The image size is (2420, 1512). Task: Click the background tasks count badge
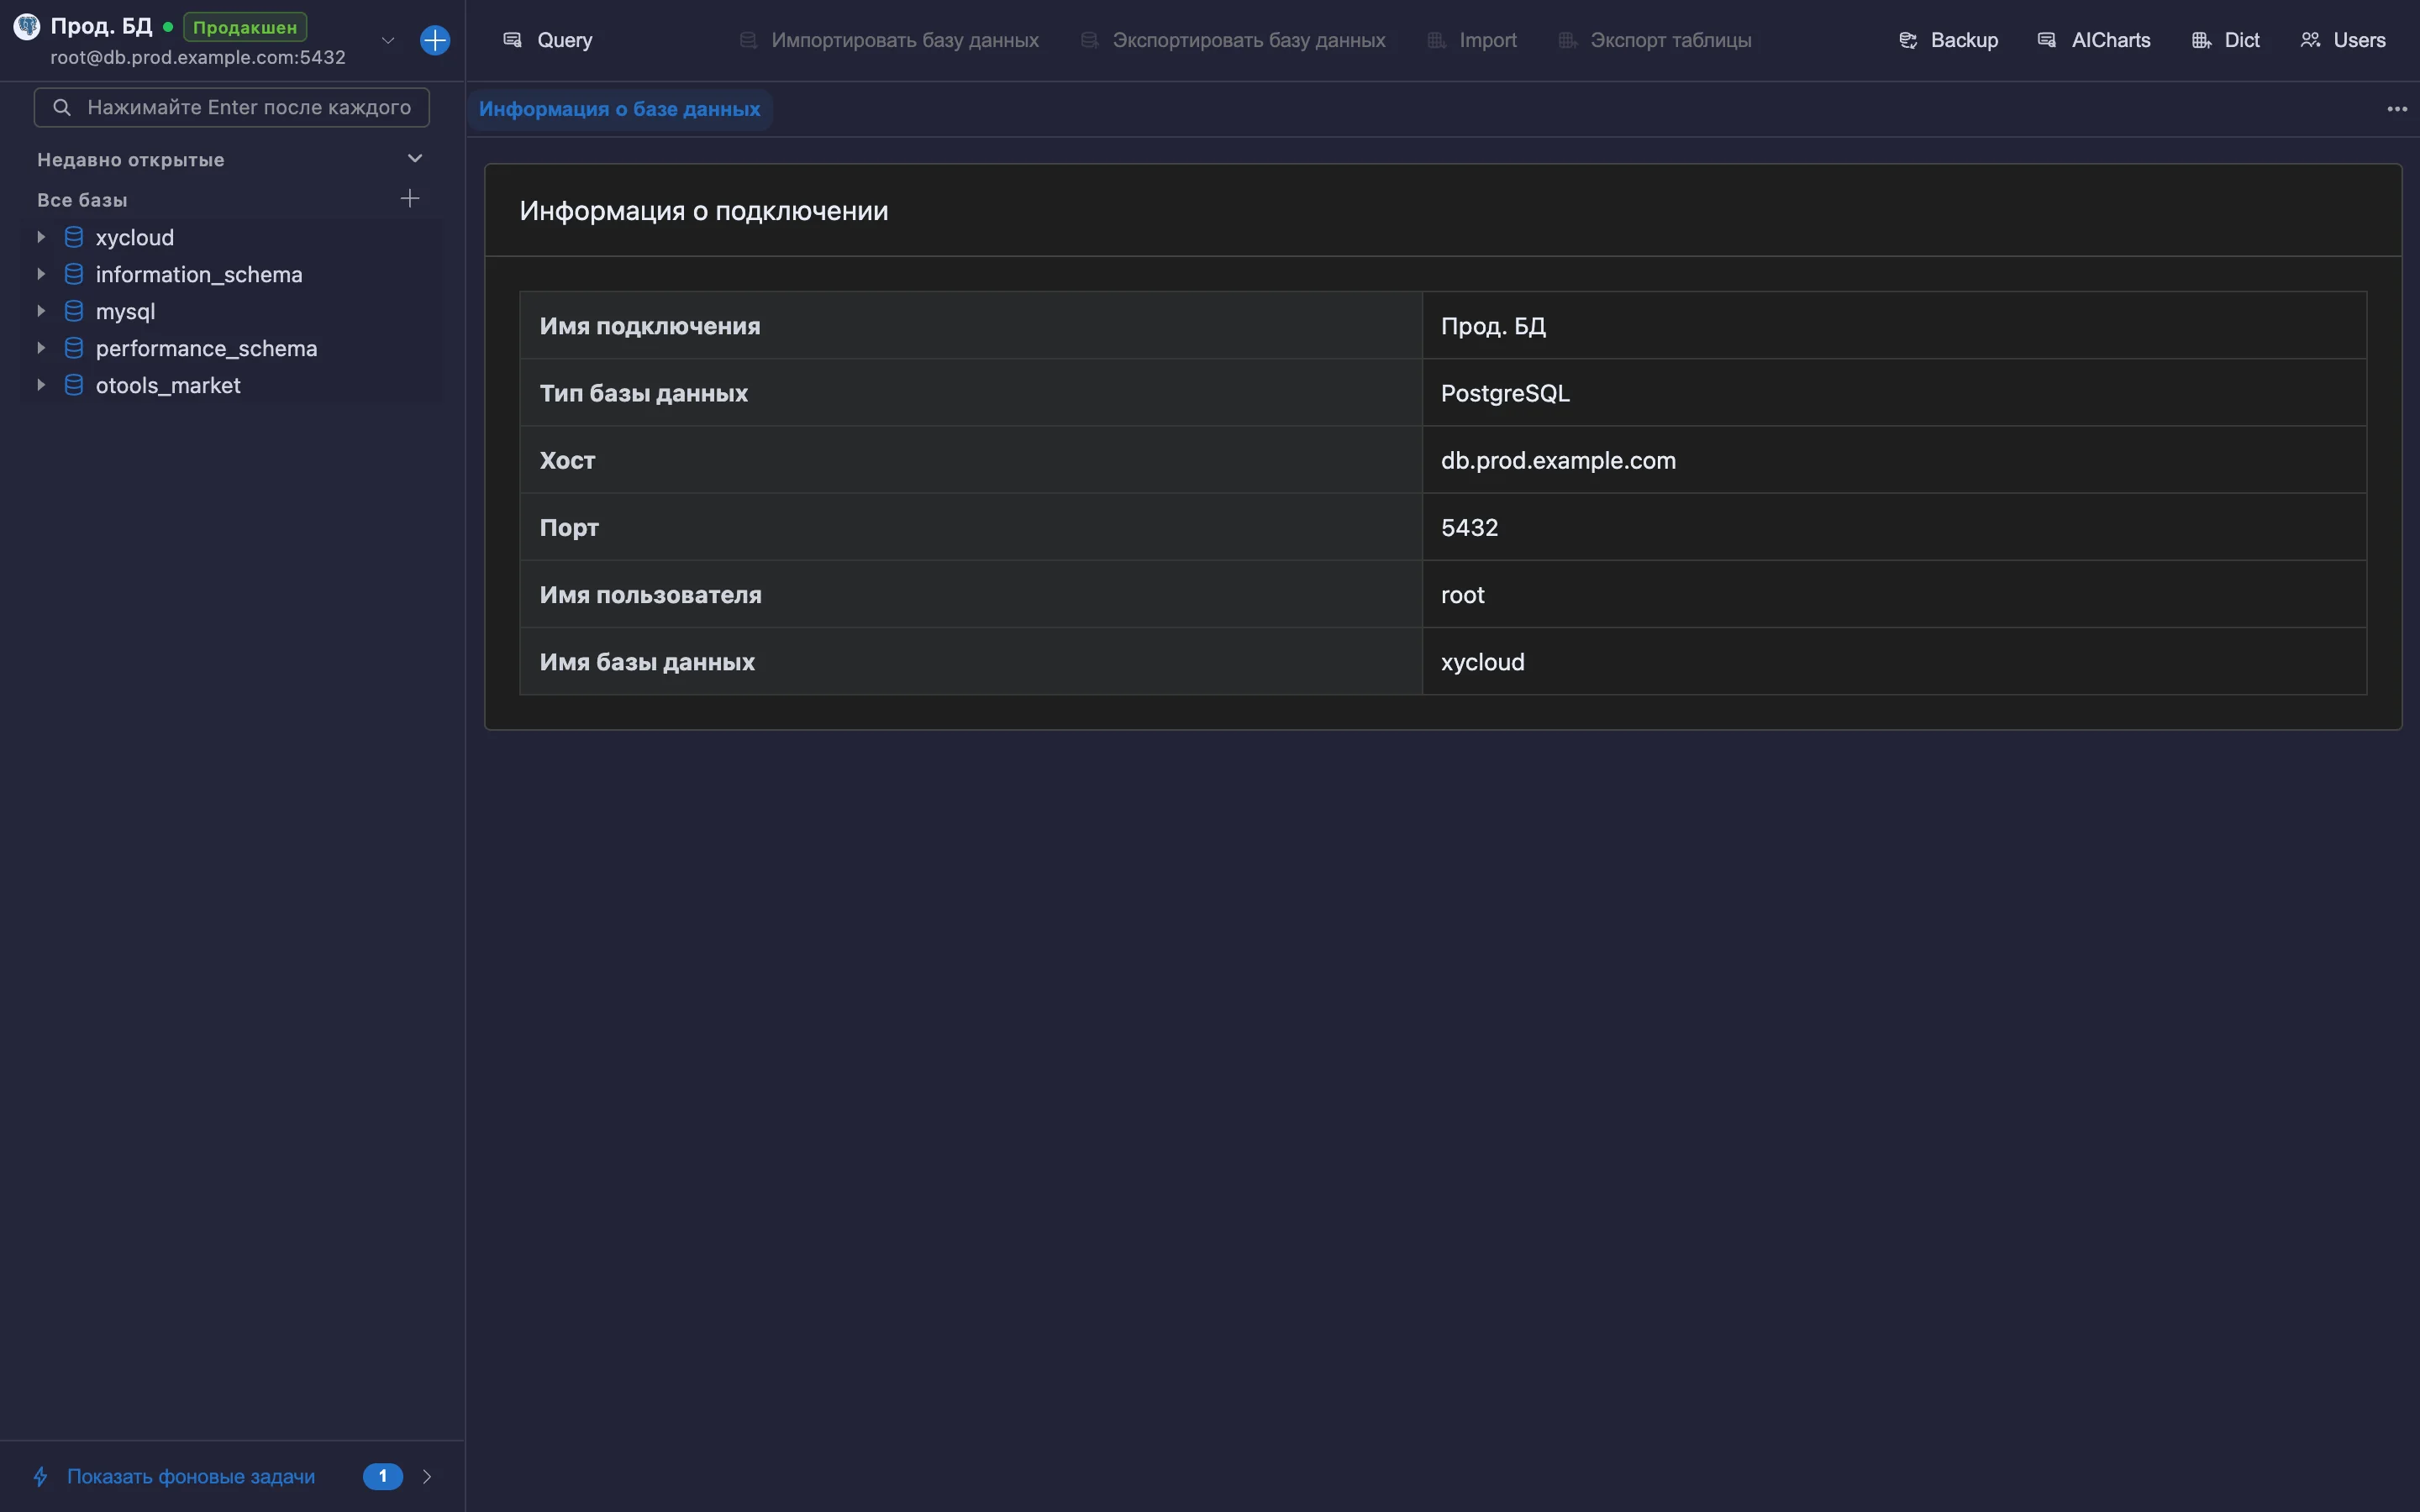pyautogui.click(x=382, y=1476)
